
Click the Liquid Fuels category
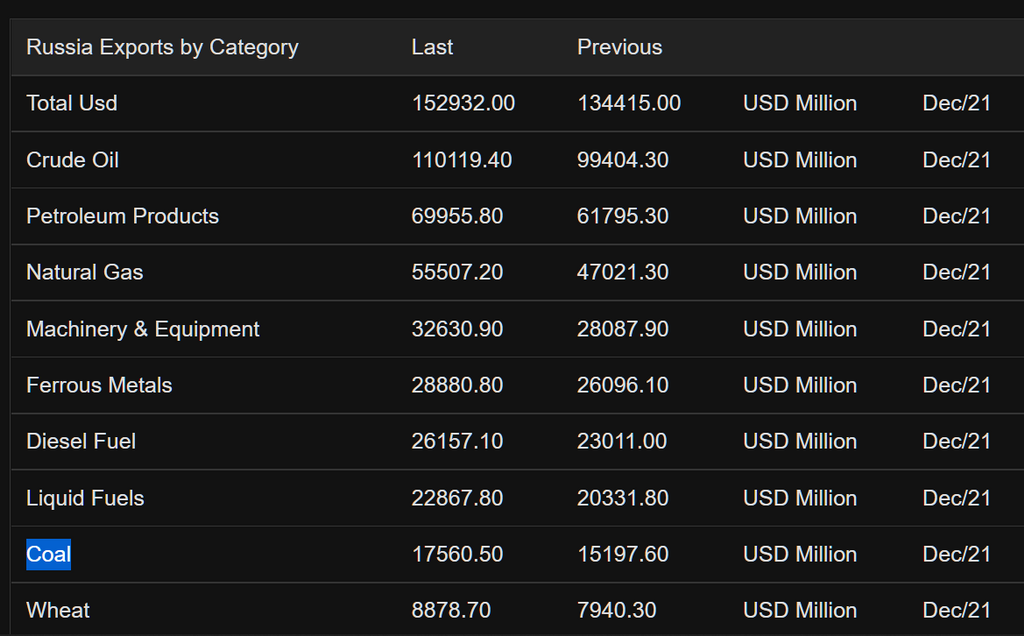coord(85,498)
